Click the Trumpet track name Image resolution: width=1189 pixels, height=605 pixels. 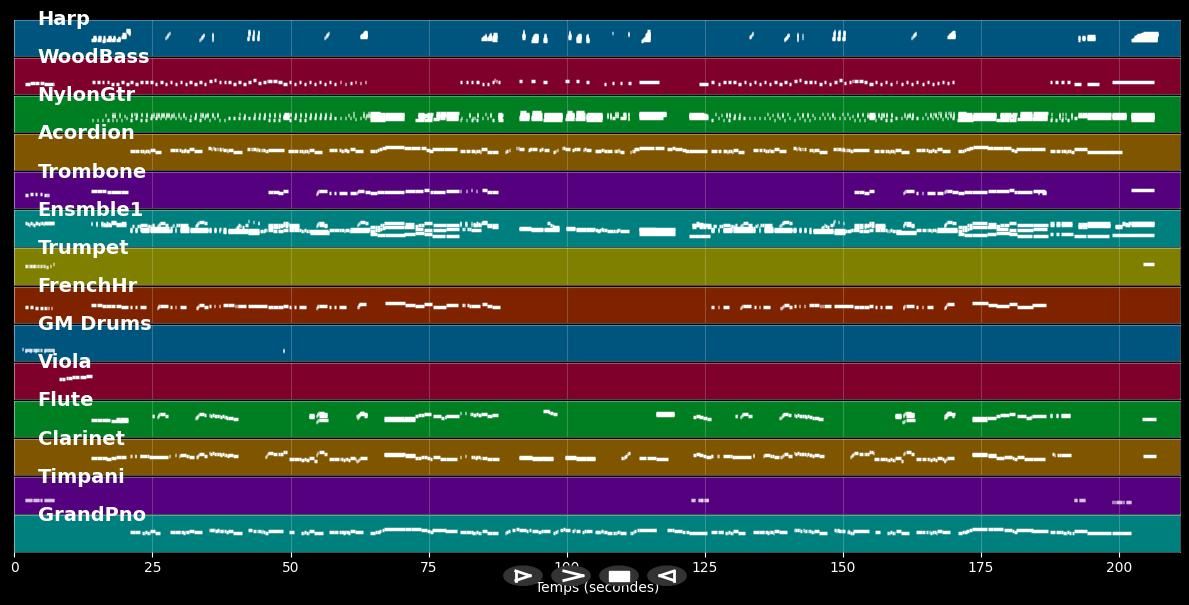pos(83,248)
